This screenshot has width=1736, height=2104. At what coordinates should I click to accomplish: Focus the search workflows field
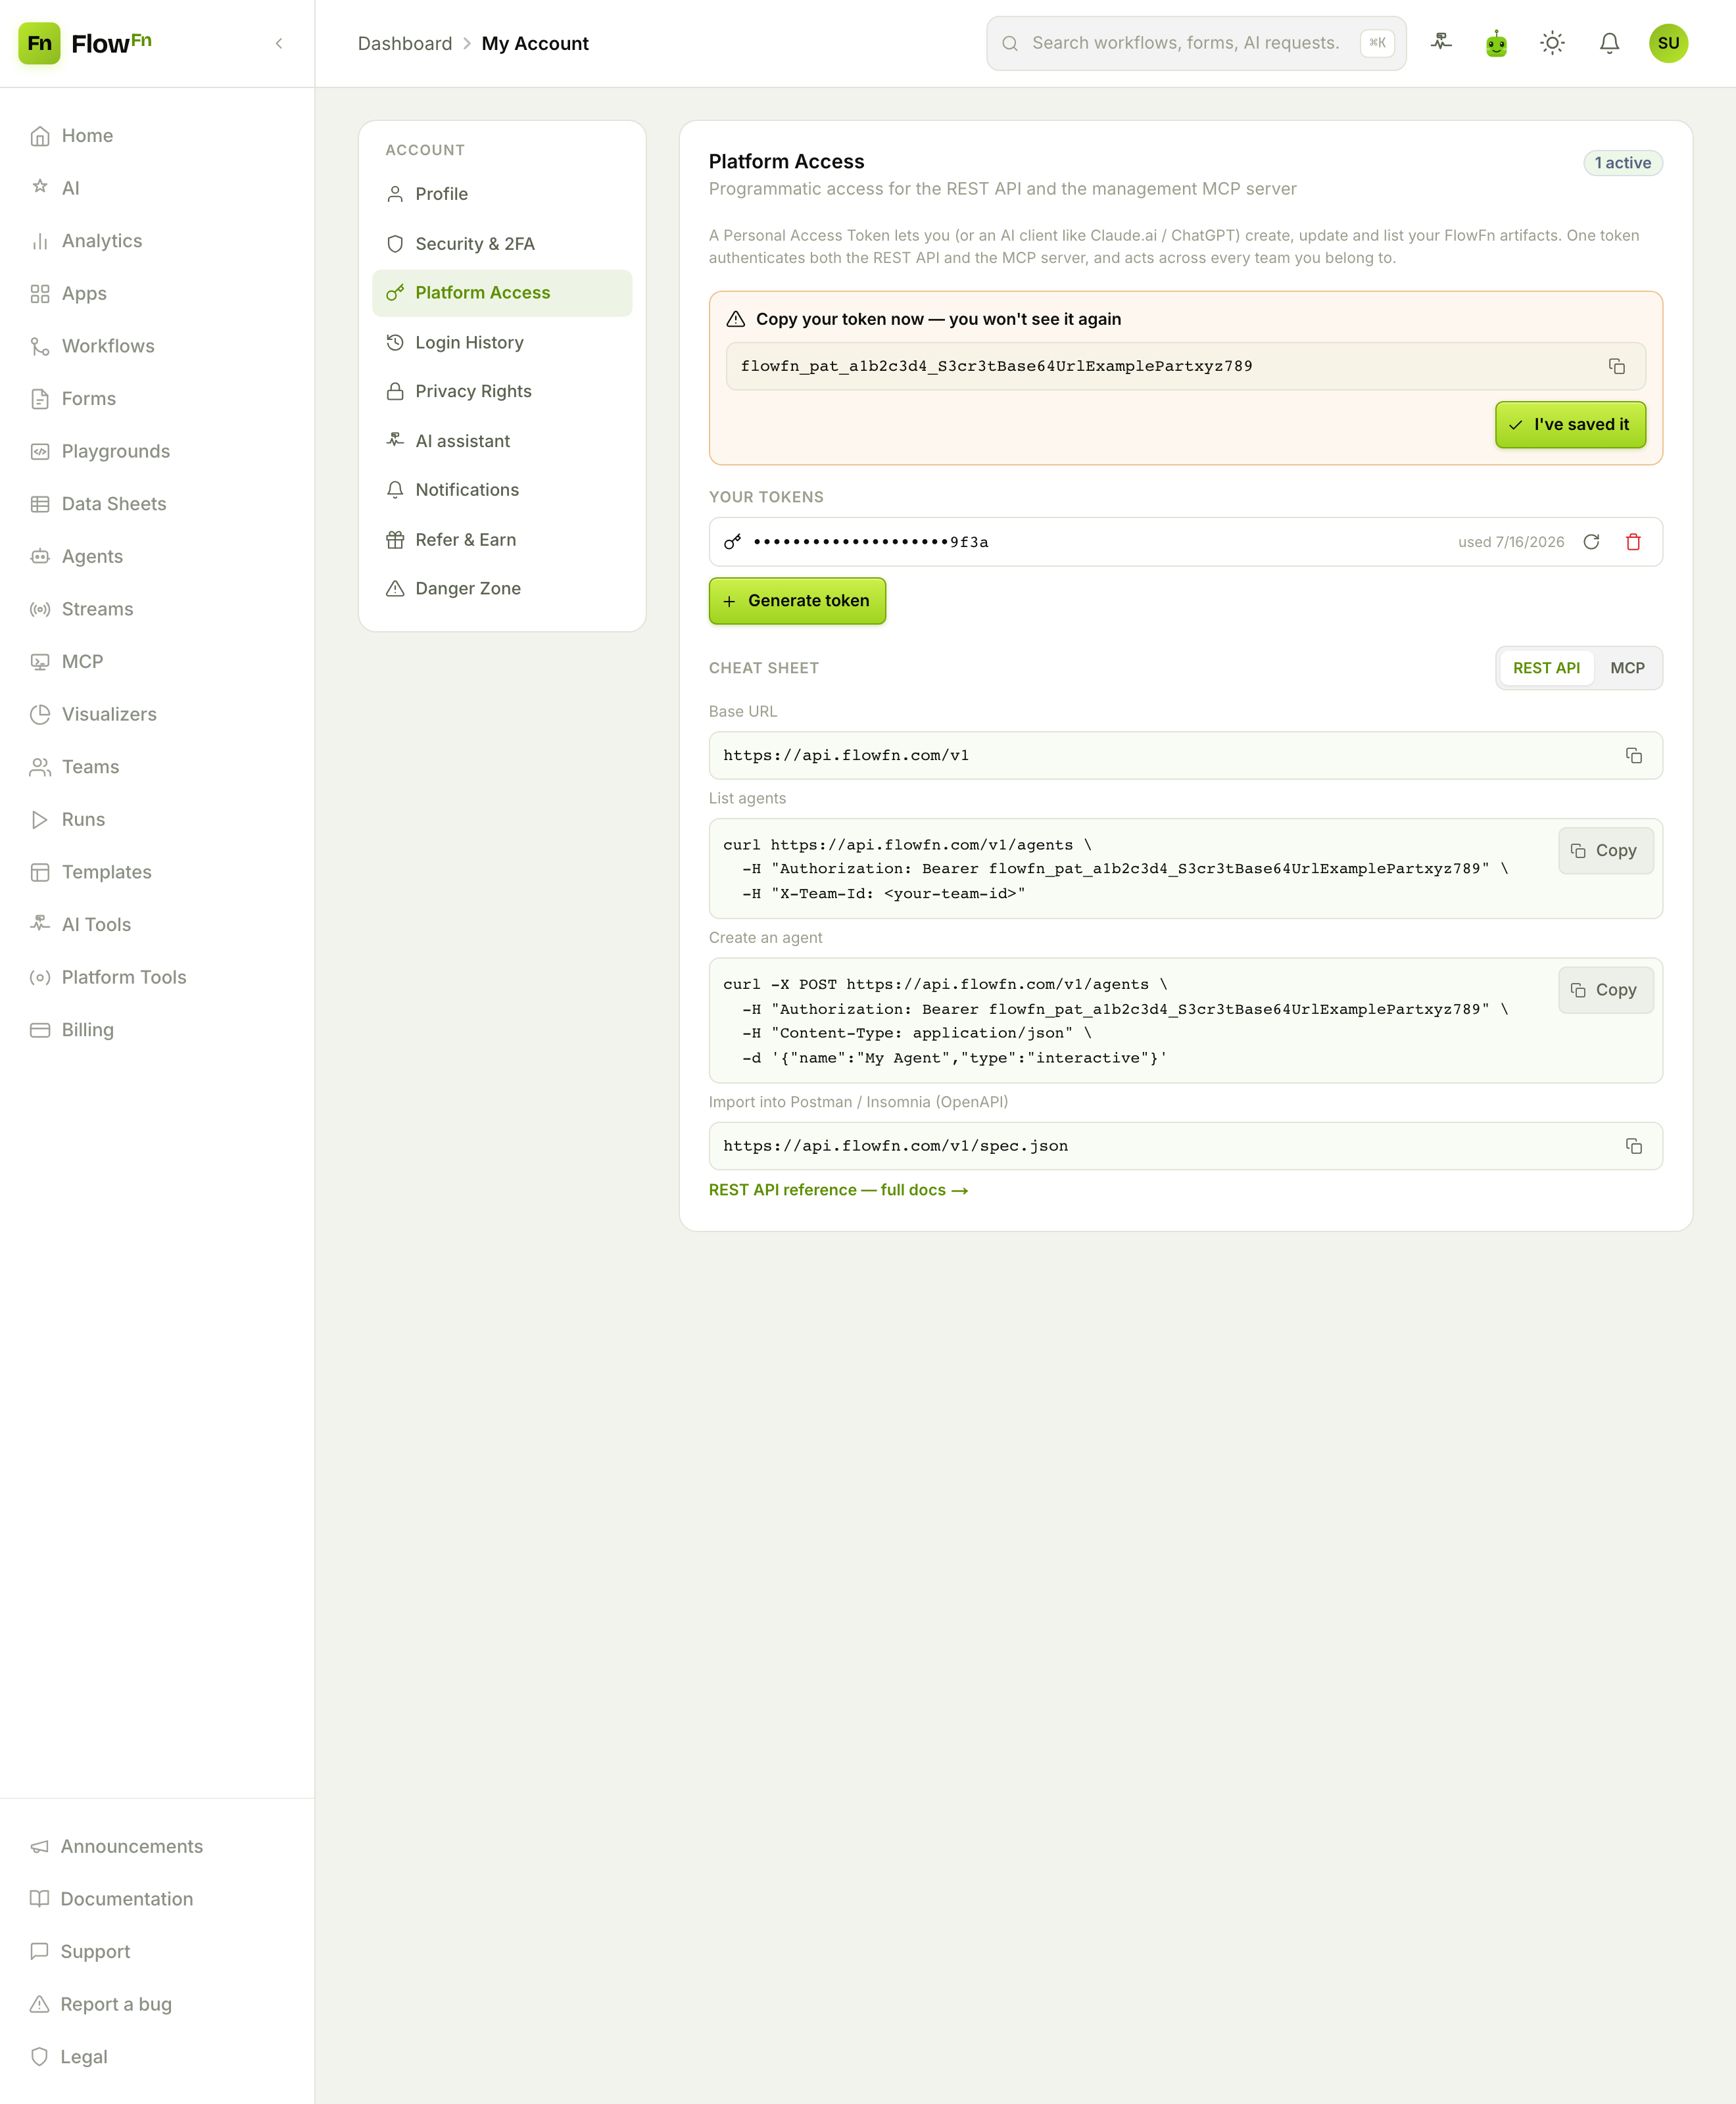click(1196, 43)
